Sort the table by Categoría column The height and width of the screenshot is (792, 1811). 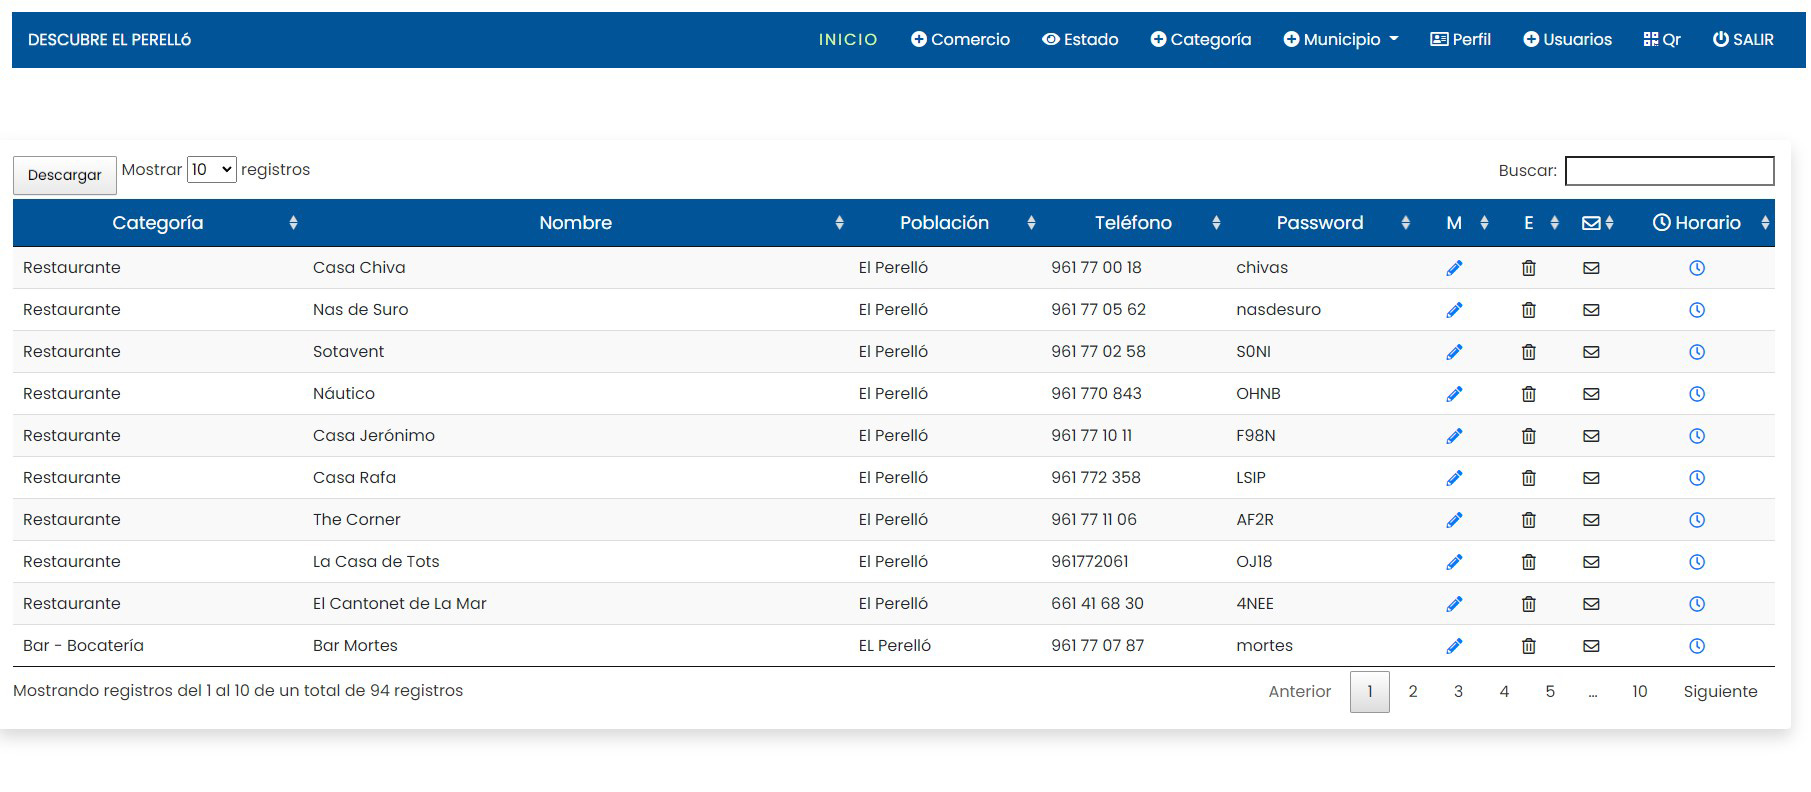click(x=158, y=223)
